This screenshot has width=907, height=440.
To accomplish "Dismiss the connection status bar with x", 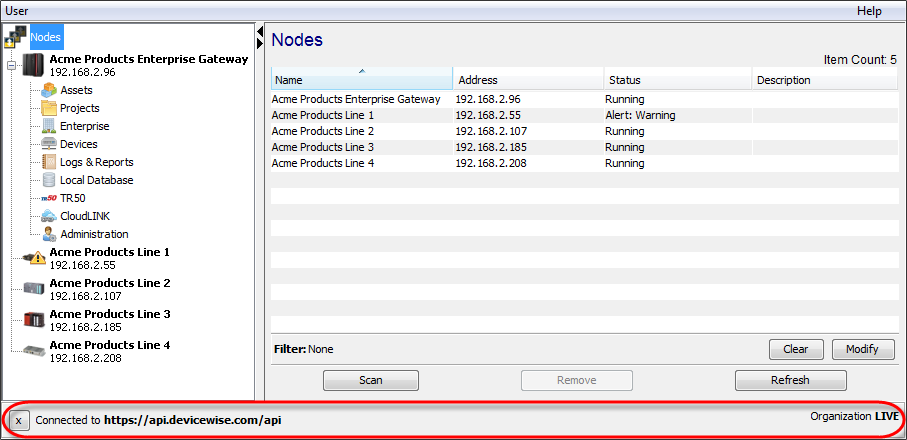I will coord(18,420).
